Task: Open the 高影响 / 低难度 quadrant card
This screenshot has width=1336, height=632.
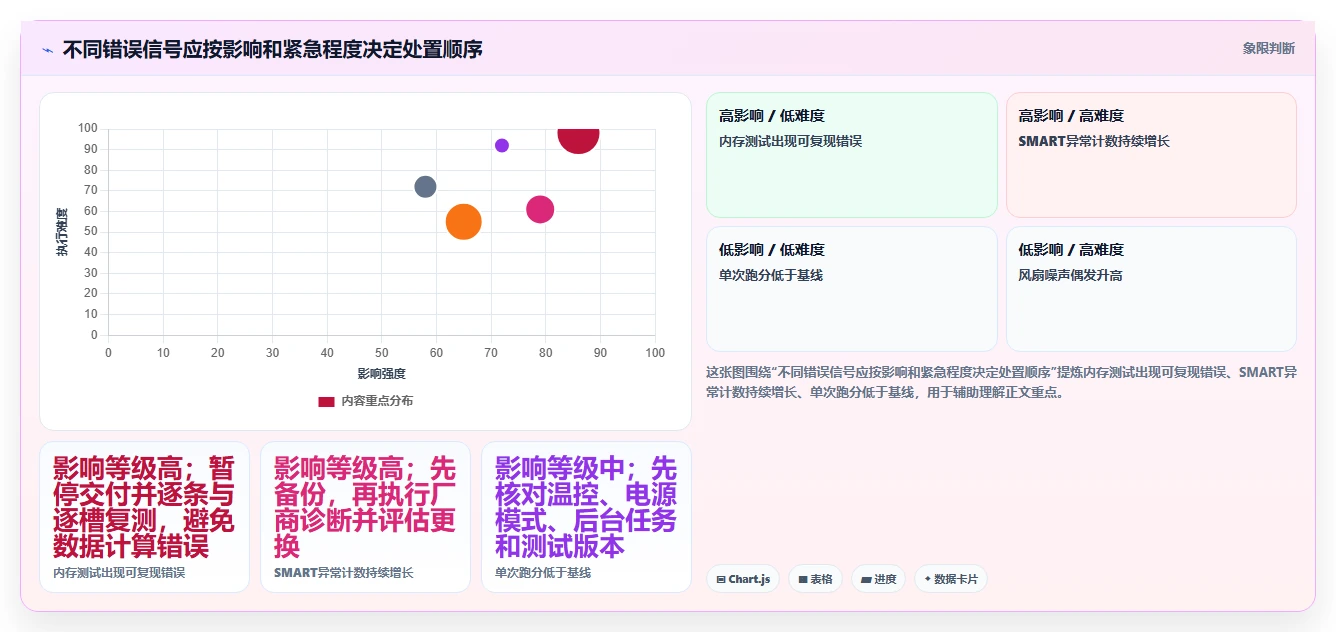Action: (x=852, y=155)
